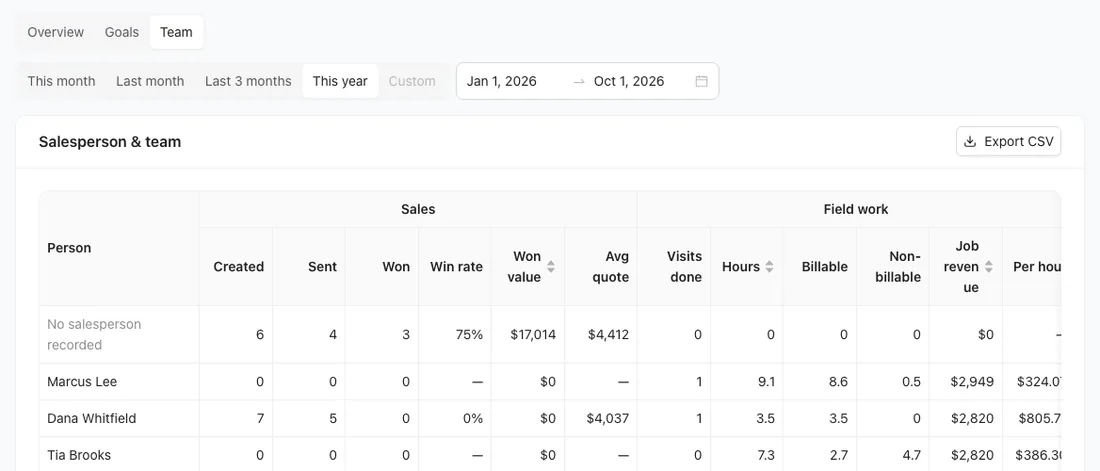
Task: Switch to the Overview tab
Action: (x=55, y=32)
